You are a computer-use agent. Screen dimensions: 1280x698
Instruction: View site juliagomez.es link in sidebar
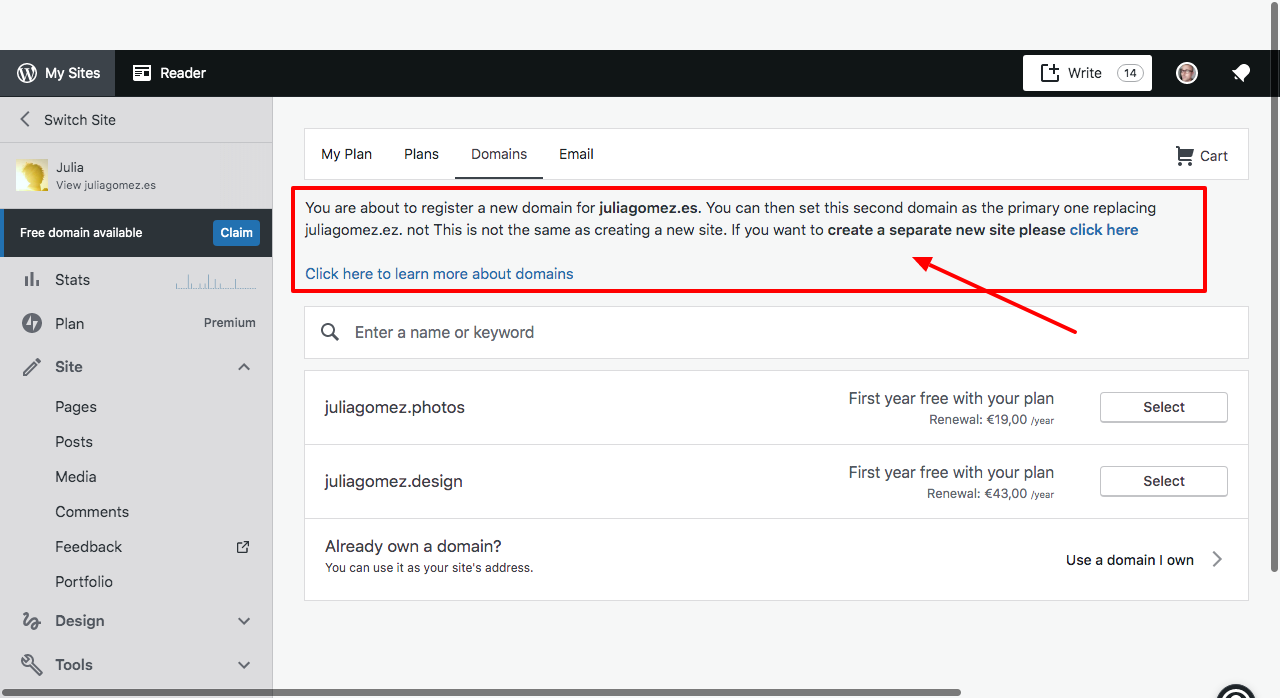pyautogui.click(x=106, y=185)
